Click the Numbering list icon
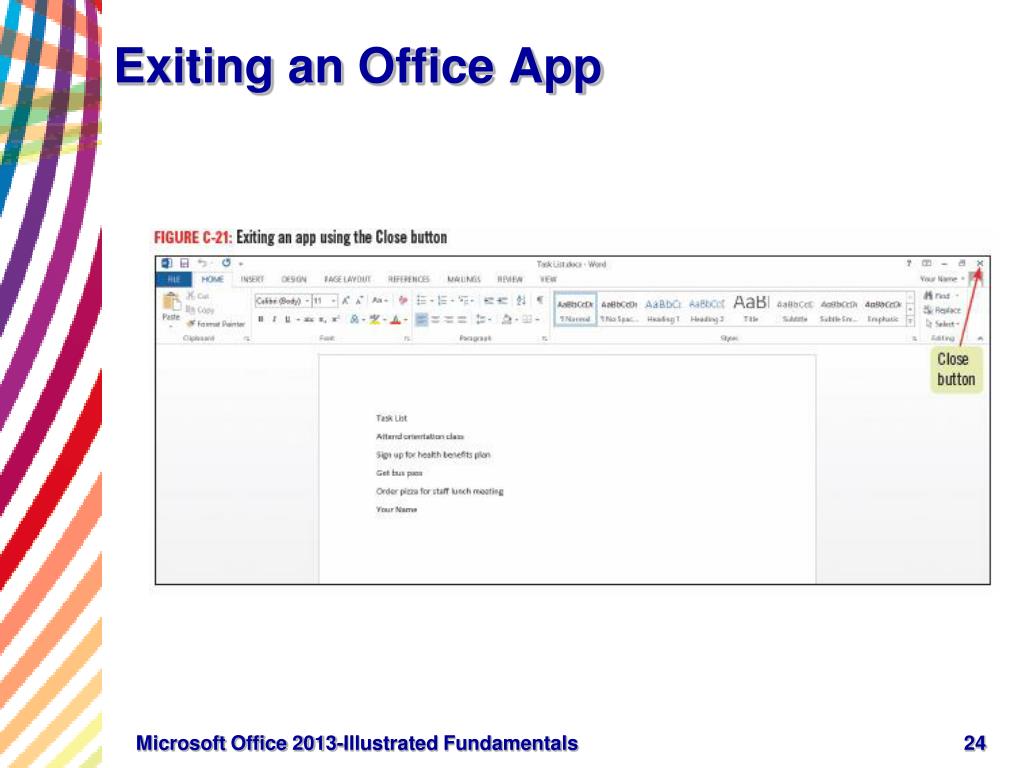Image resolution: width=1024 pixels, height=768 pixels. point(443,300)
